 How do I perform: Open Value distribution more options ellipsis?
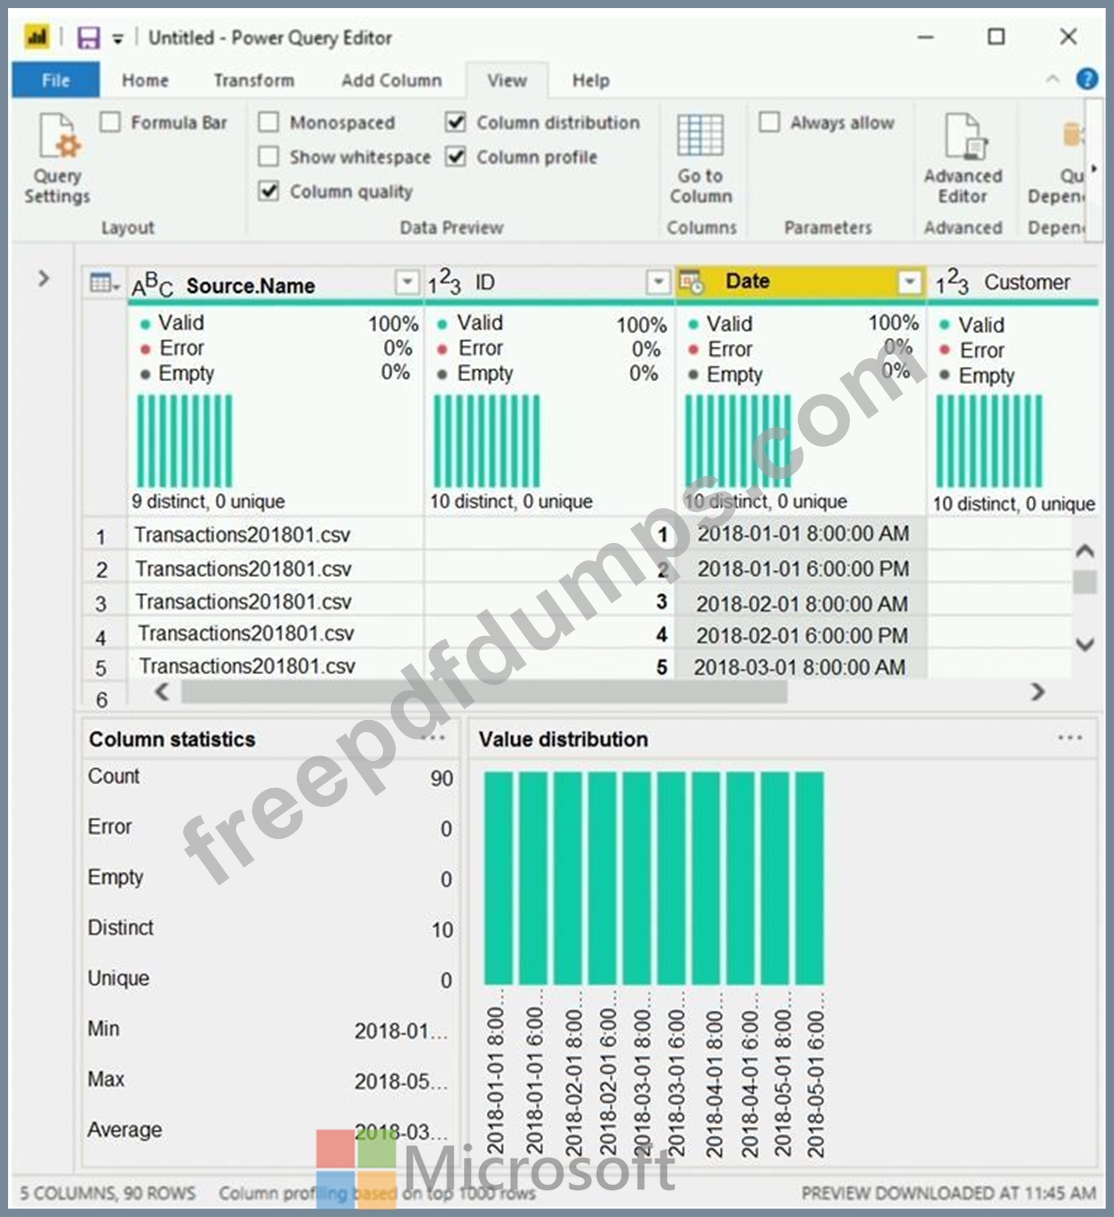coord(1070,738)
